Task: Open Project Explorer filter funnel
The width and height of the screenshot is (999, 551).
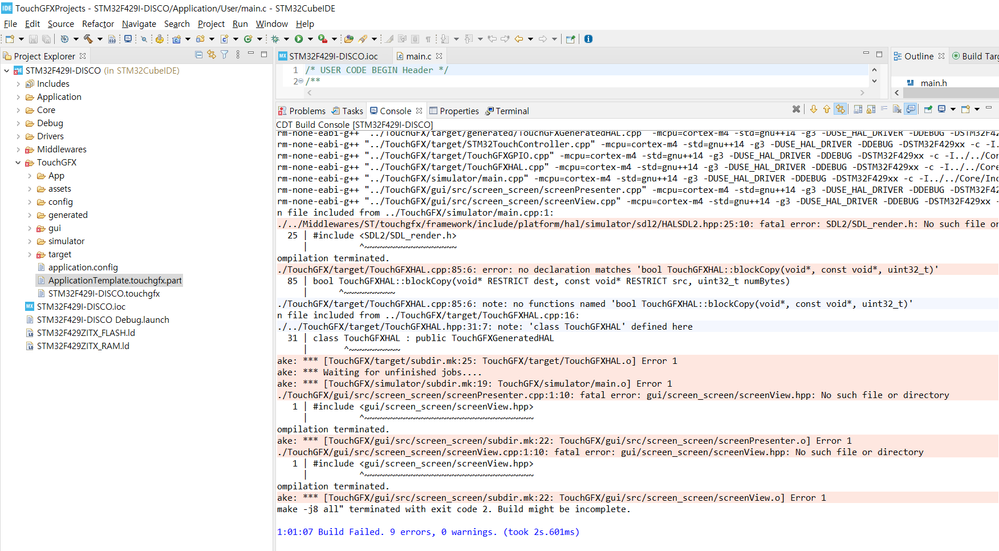Action: click(224, 55)
